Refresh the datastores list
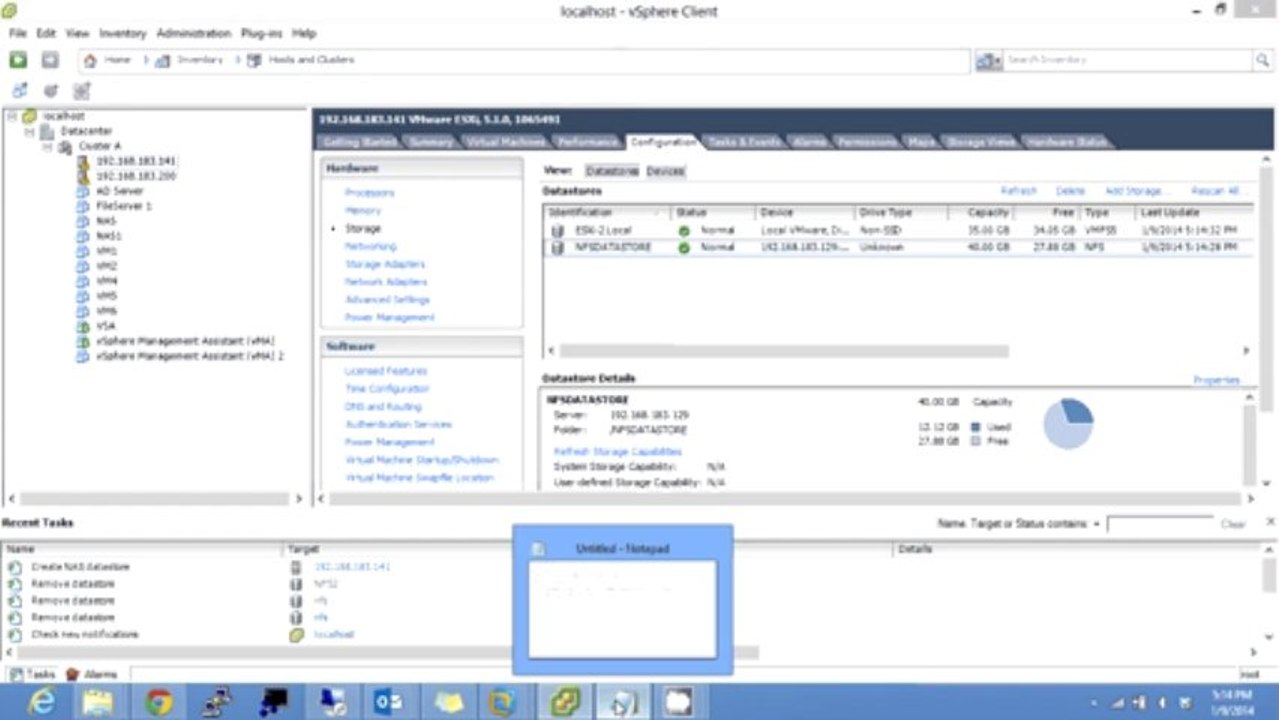 click(1018, 190)
